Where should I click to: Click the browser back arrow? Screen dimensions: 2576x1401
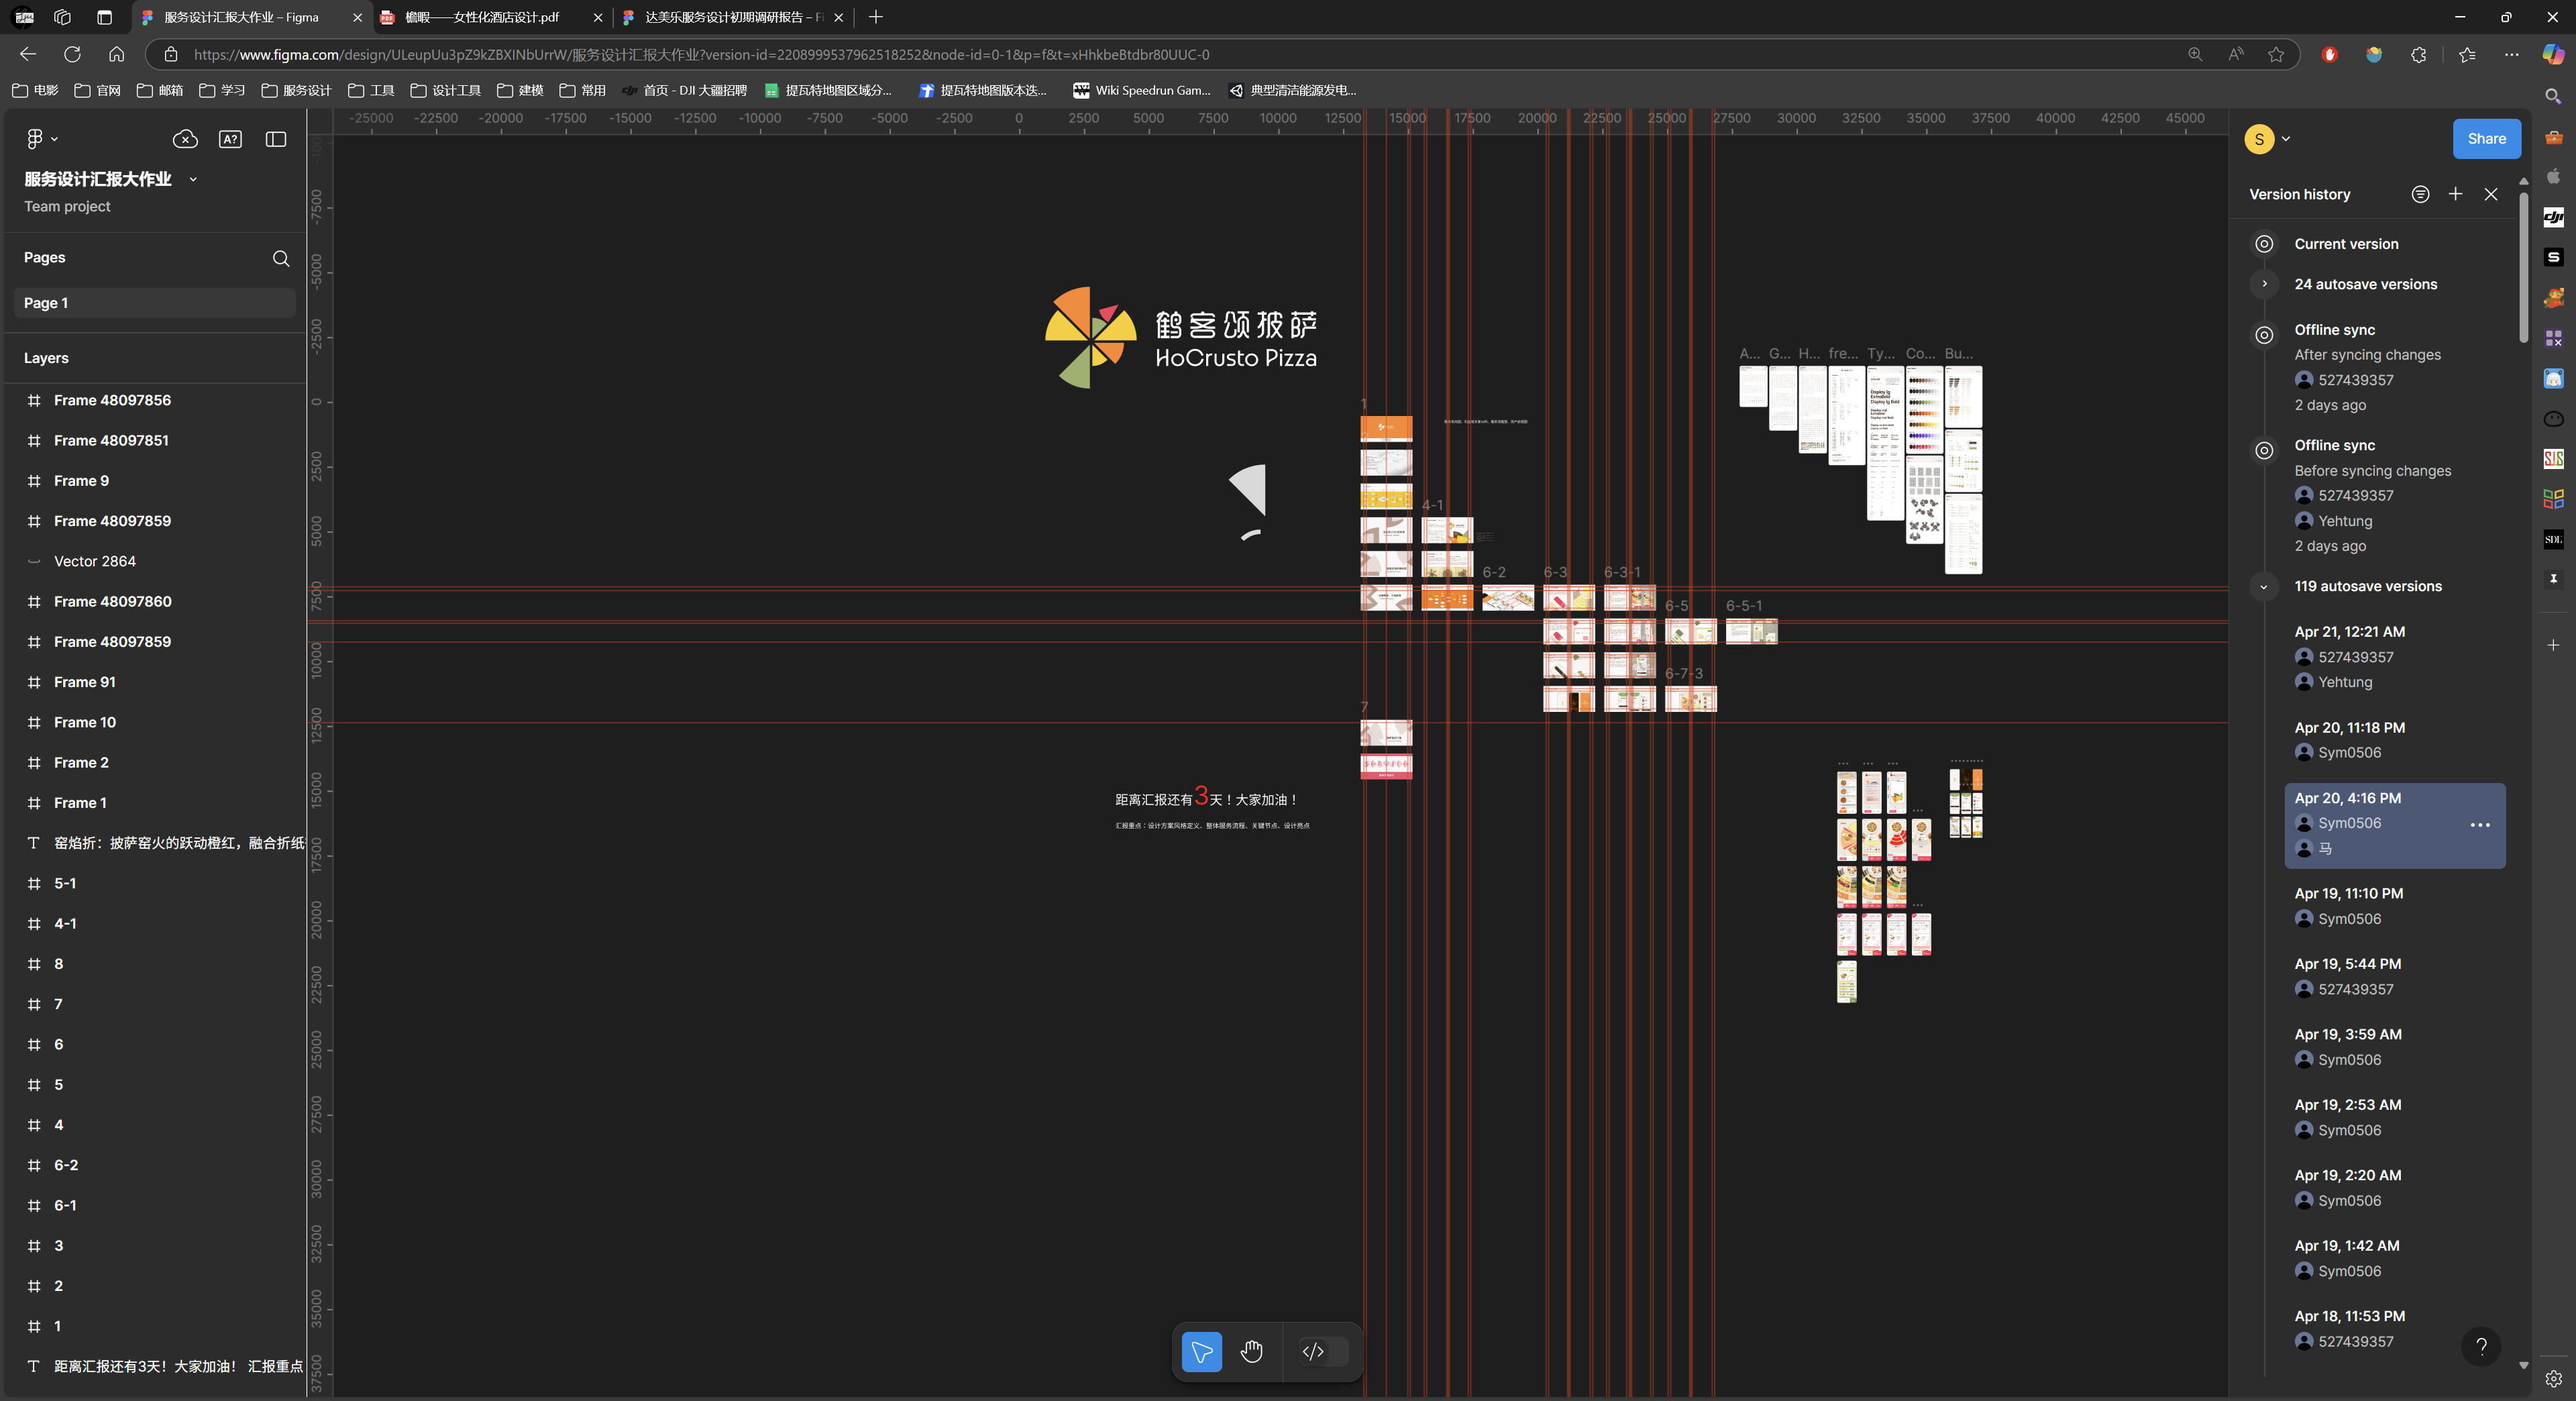coord(28,54)
